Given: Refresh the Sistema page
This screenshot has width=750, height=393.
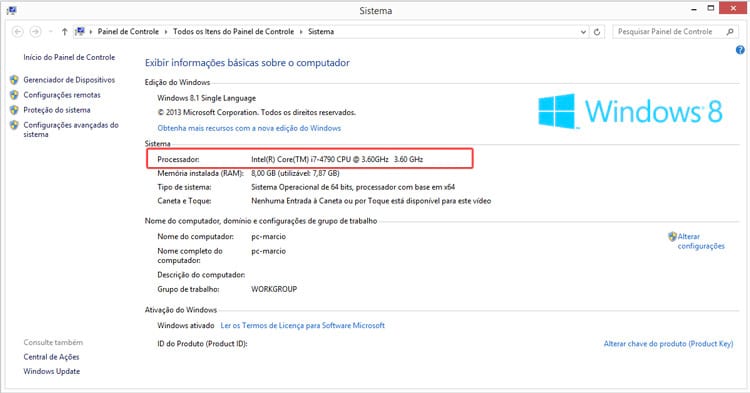Looking at the screenshot, I should click(x=597, y=32).
